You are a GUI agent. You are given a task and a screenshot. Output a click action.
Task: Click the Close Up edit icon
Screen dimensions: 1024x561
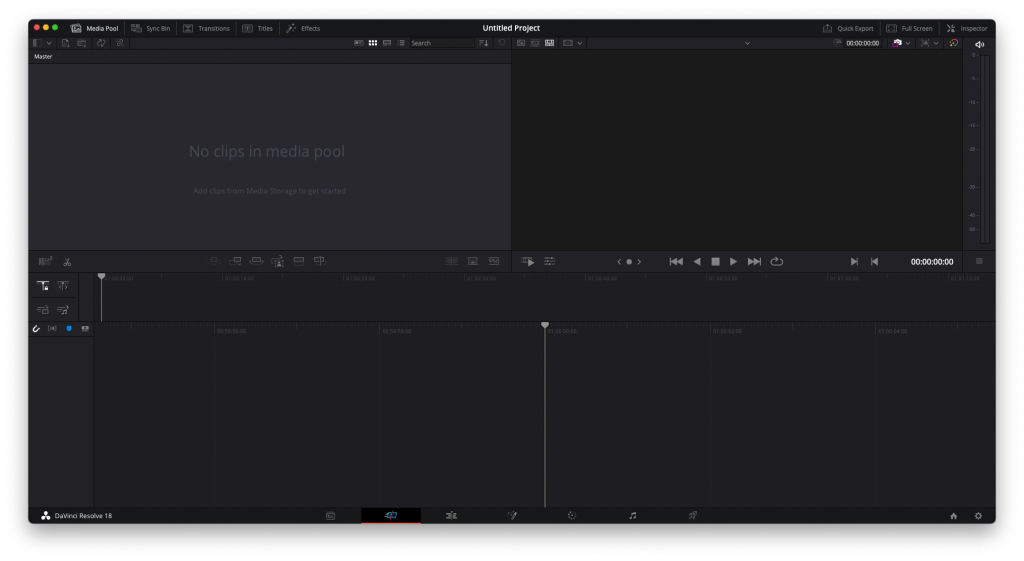278,261
